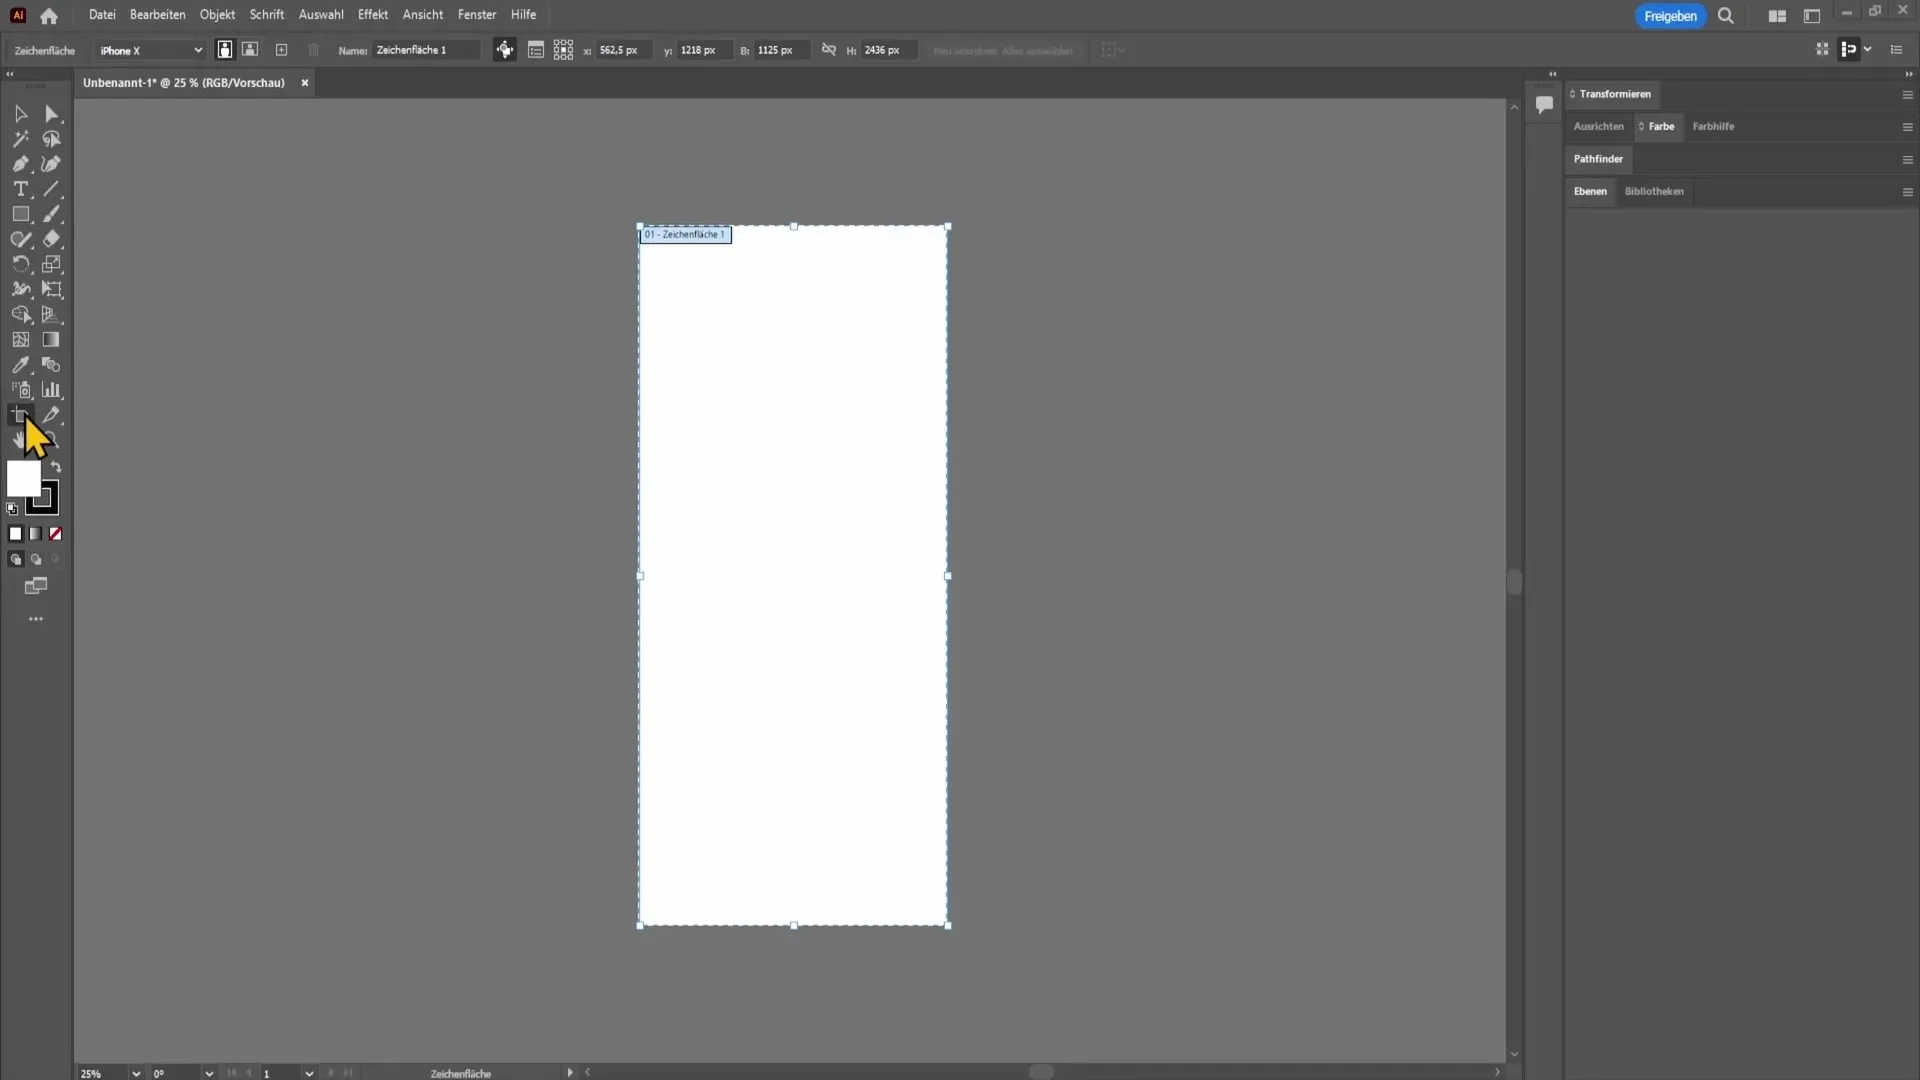Choose the Column Graph tool
Screen dimensions: 1920x1080
[52, 390]
